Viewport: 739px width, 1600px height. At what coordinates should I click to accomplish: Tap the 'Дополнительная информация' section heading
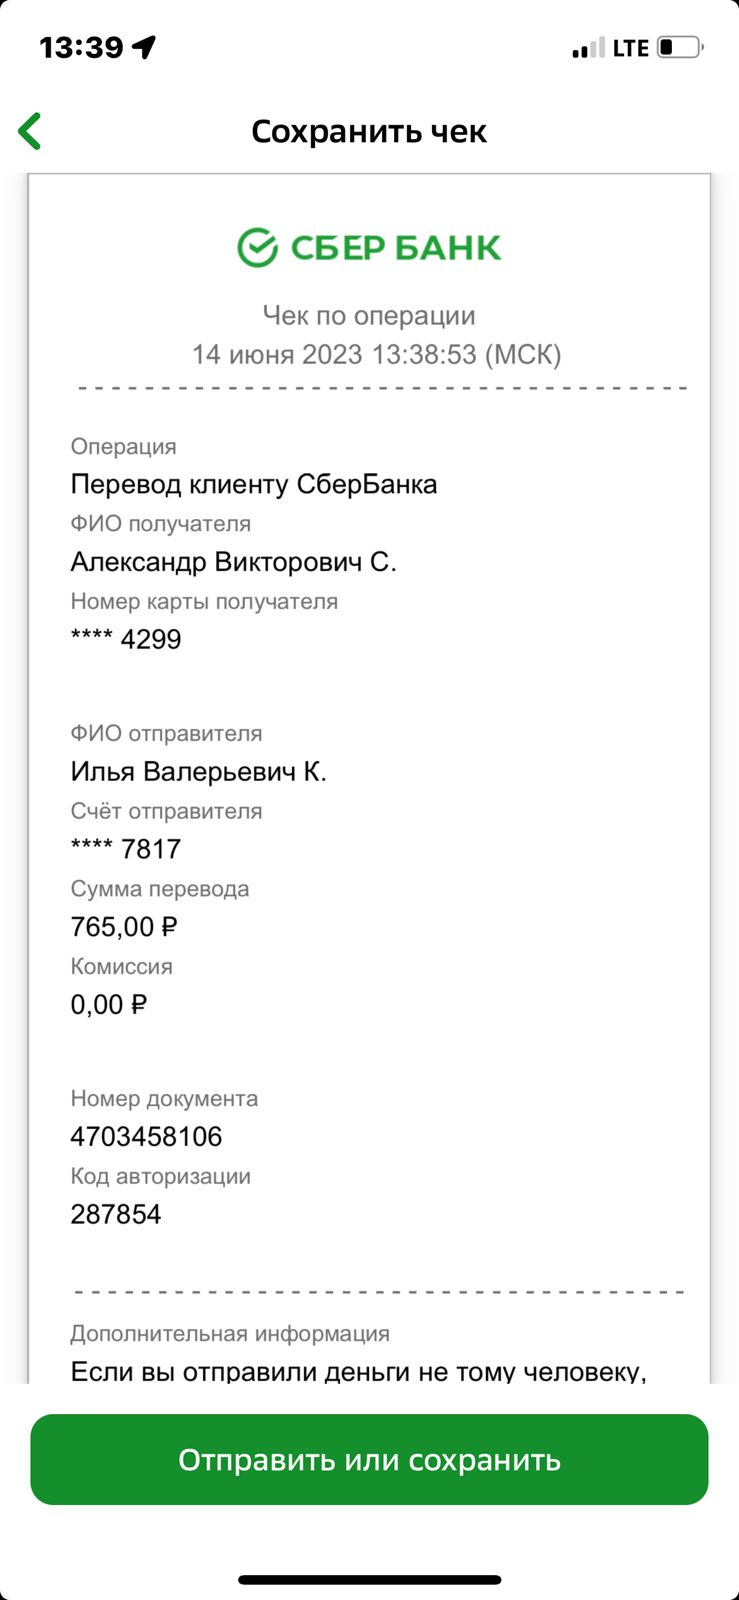point(230,1333)
